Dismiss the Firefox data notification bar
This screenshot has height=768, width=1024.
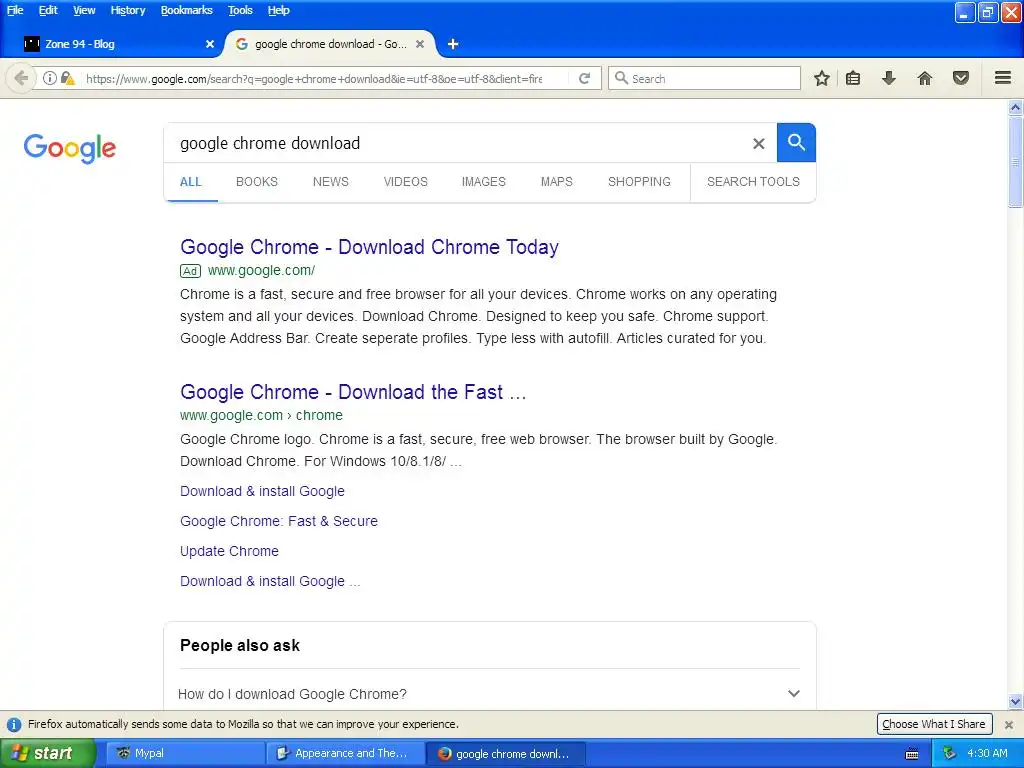(1009, 724)
